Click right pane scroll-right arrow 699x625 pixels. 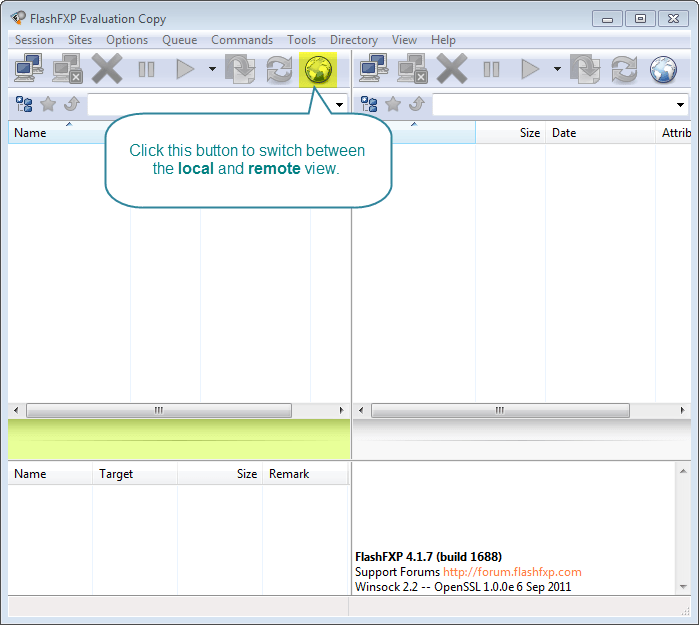click(683, 410)
